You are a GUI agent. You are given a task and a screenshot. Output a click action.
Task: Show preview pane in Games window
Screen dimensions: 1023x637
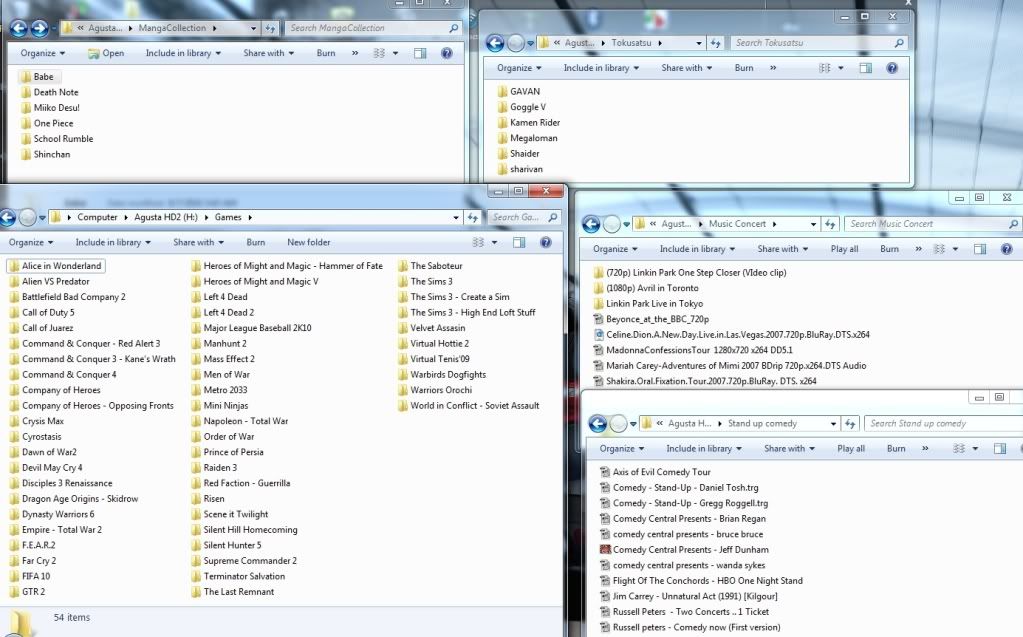519,243
